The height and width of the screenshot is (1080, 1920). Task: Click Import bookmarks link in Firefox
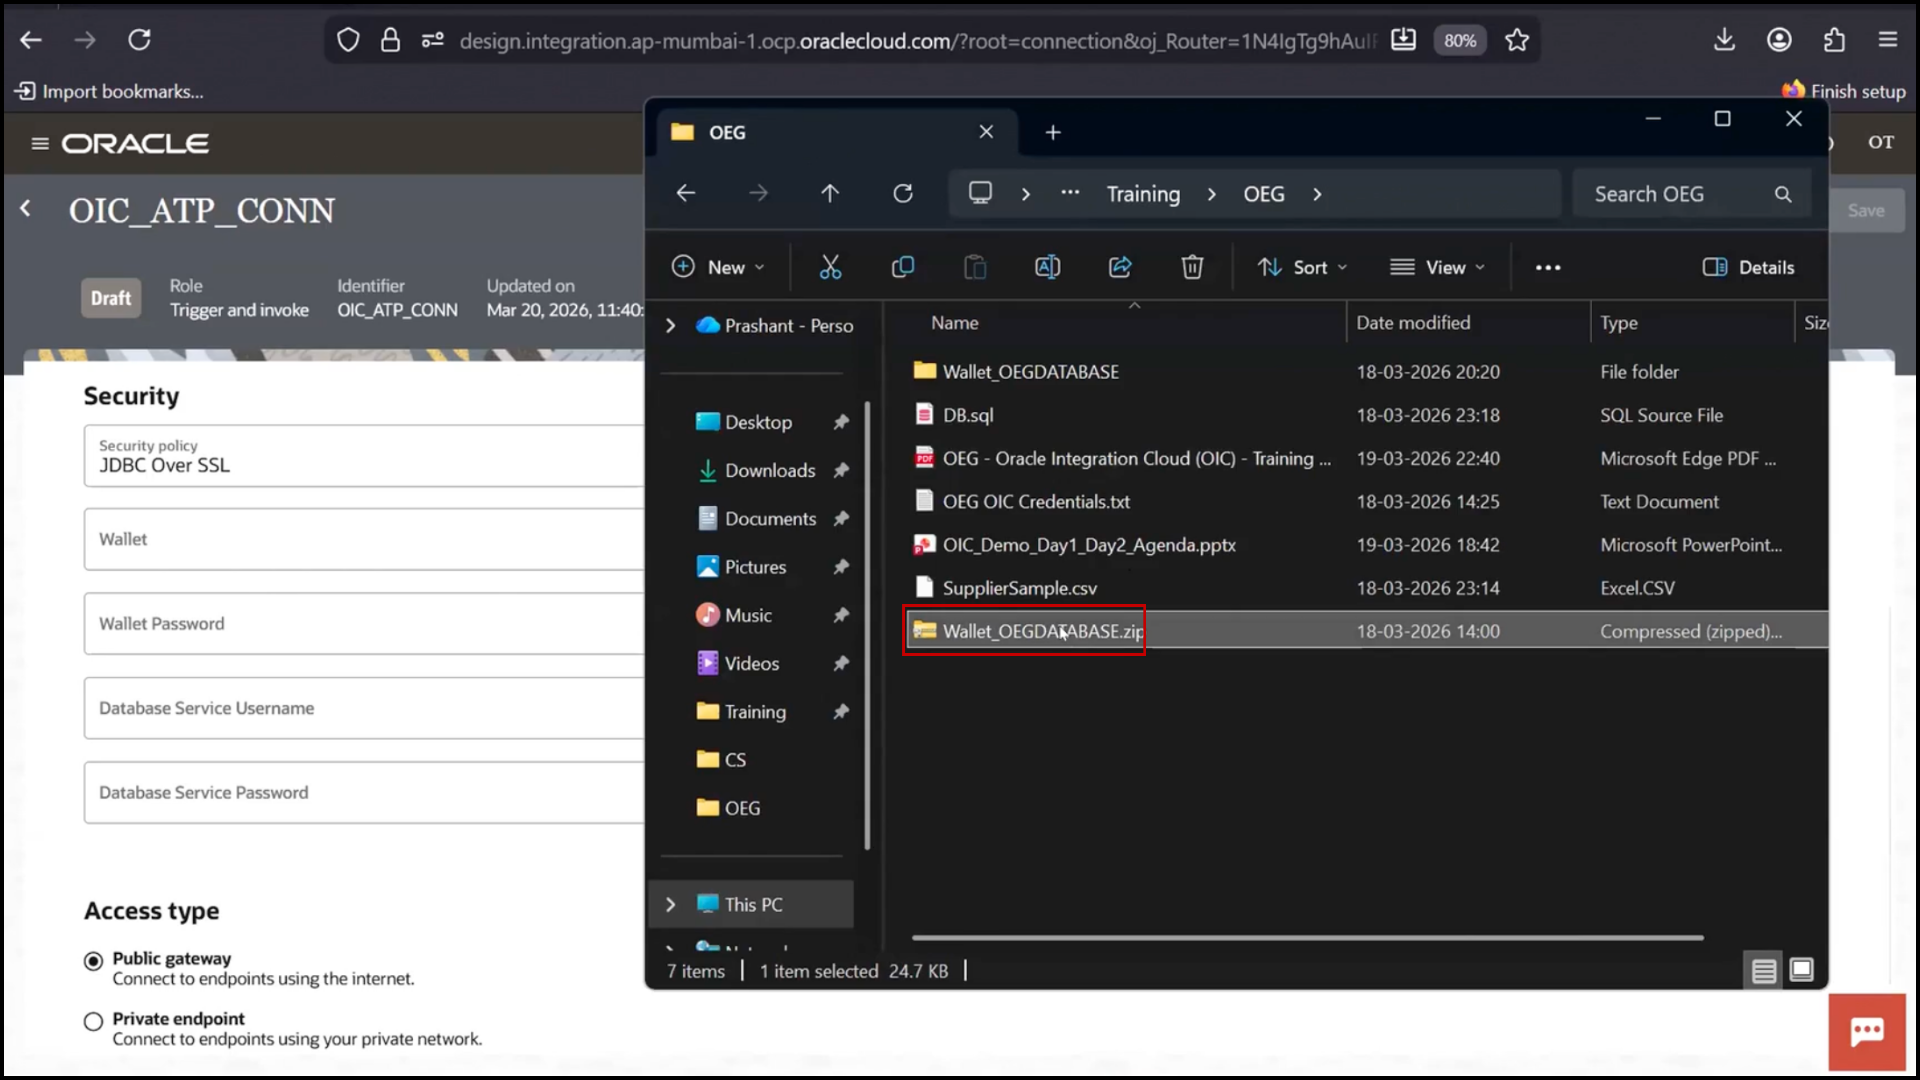pyautogui.click(x=110, y=91)
